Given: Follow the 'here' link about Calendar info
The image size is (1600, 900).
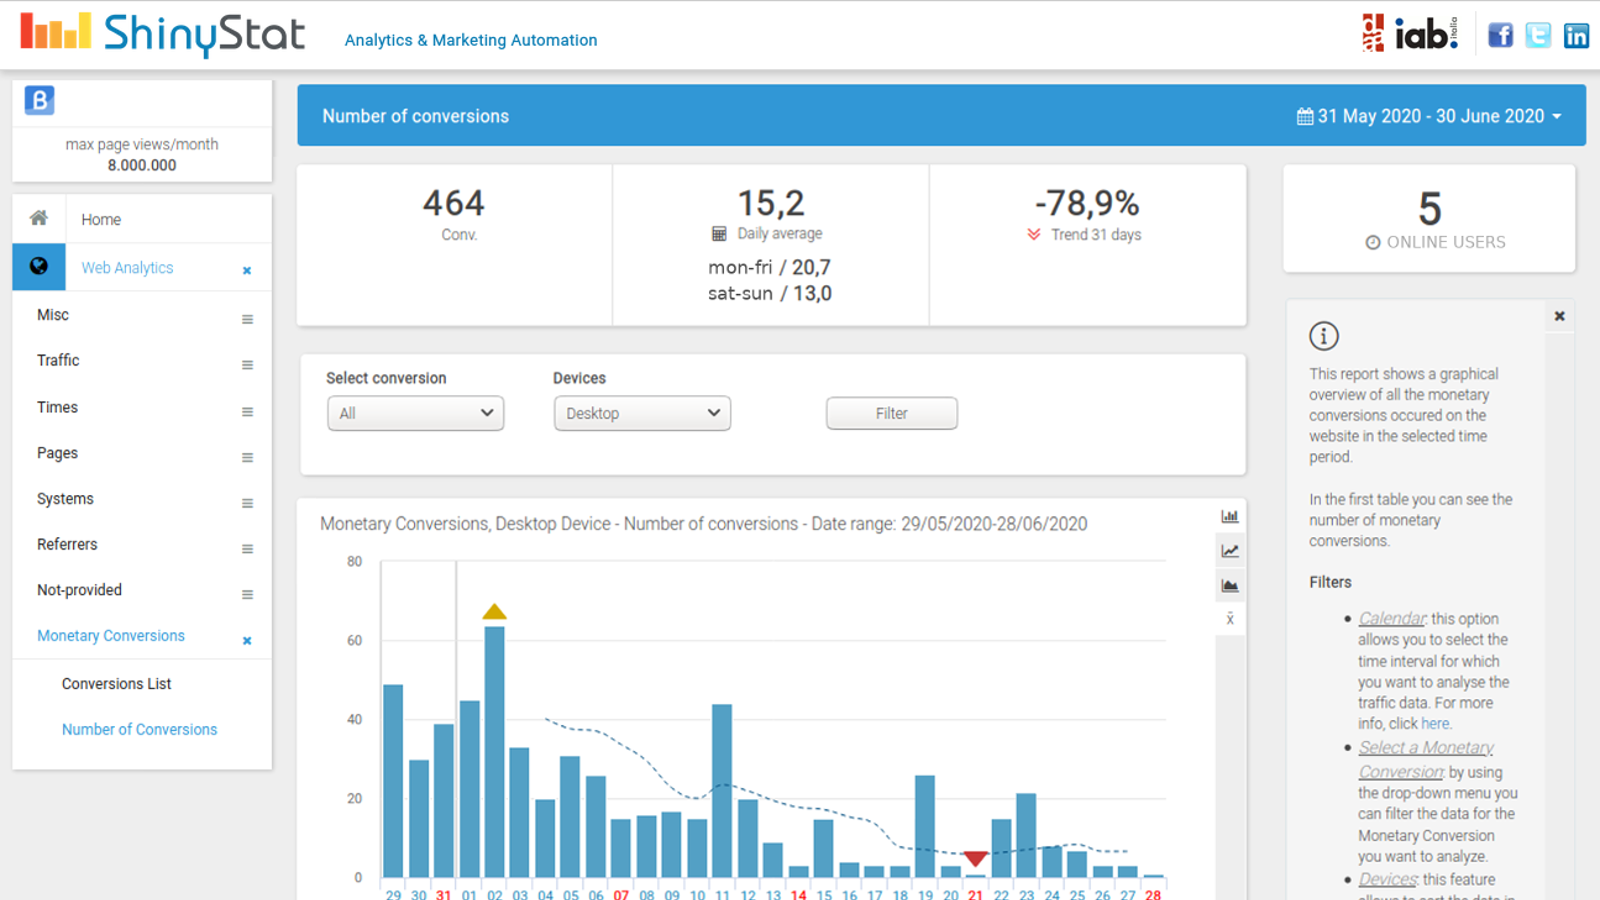Looking at the screenshot, I should [1435, 723].
